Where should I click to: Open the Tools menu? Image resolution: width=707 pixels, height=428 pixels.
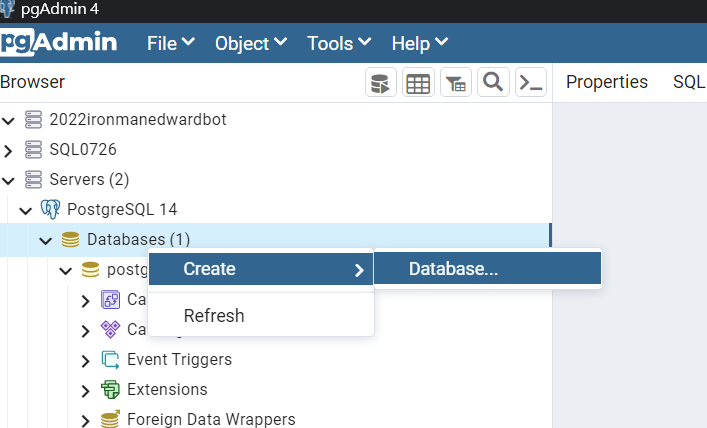point(339,43)
